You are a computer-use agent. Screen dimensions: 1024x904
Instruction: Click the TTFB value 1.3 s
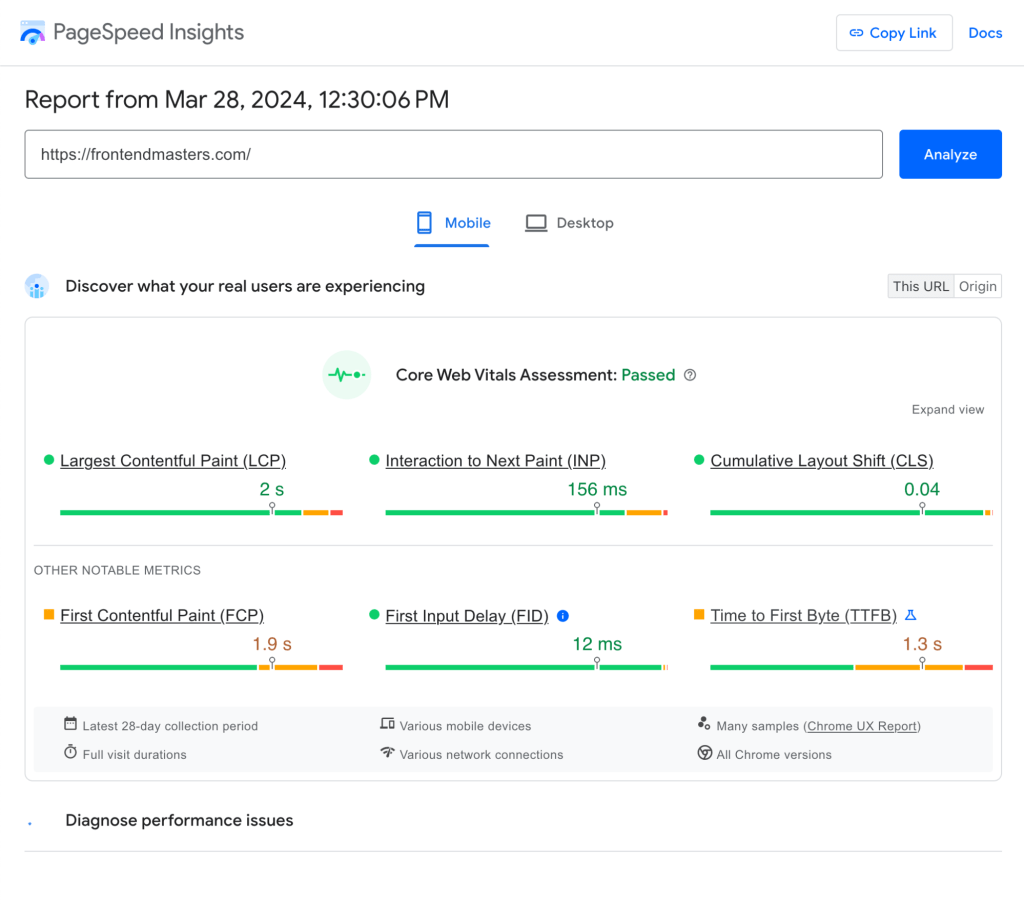[921, 644]
